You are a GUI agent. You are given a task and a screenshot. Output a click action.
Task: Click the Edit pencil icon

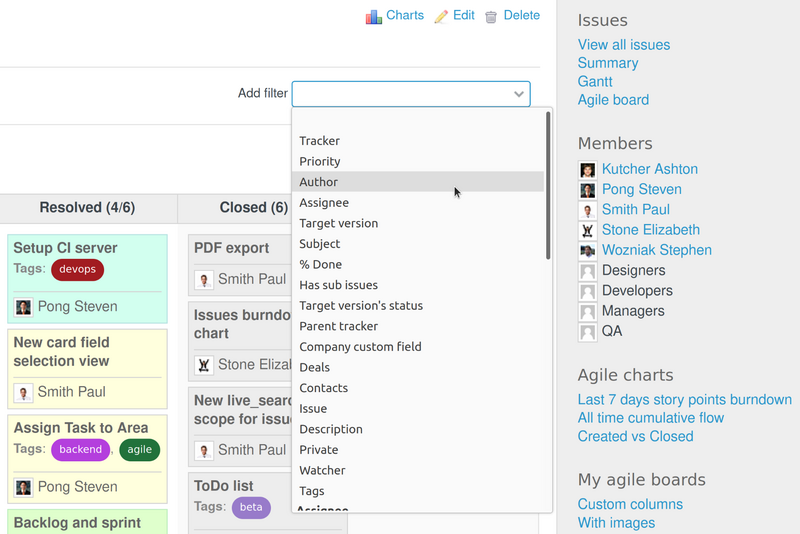tap(441, 17)
